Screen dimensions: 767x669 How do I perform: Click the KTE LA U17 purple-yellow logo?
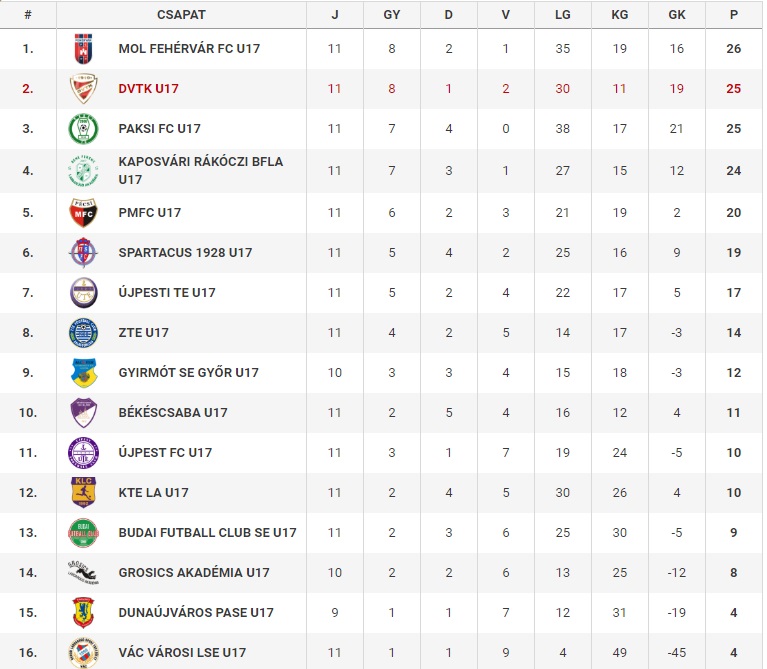pyautogui.click(x=83, y=492)
